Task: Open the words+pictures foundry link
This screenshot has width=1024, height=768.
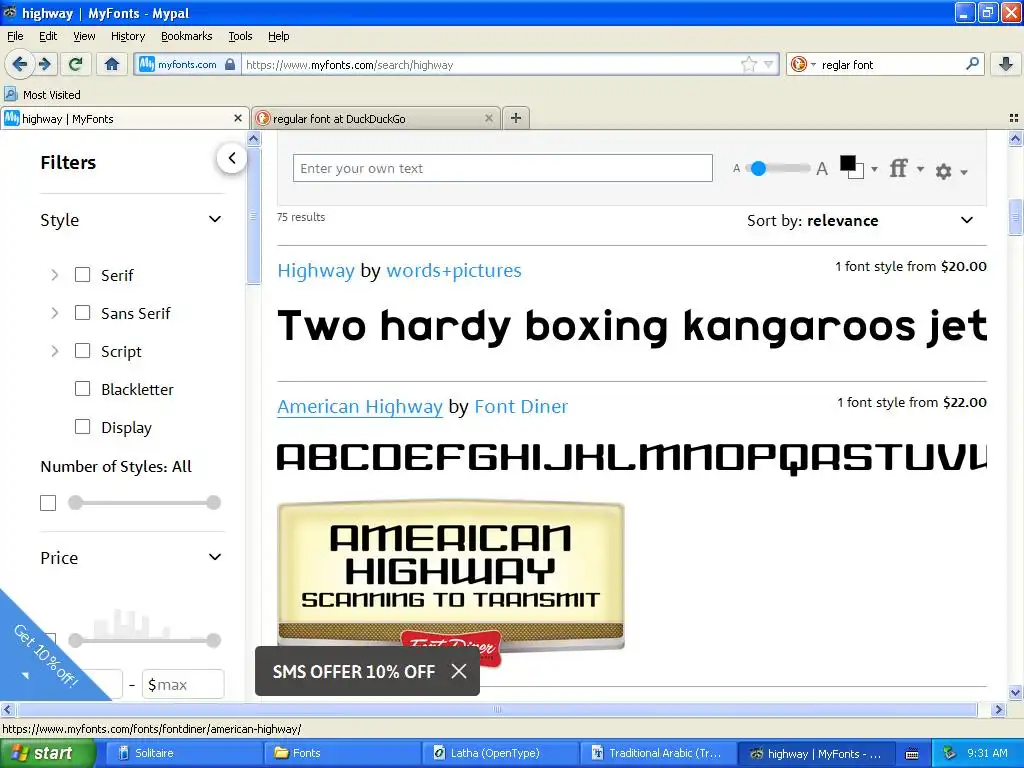Action: coord(454,270)
